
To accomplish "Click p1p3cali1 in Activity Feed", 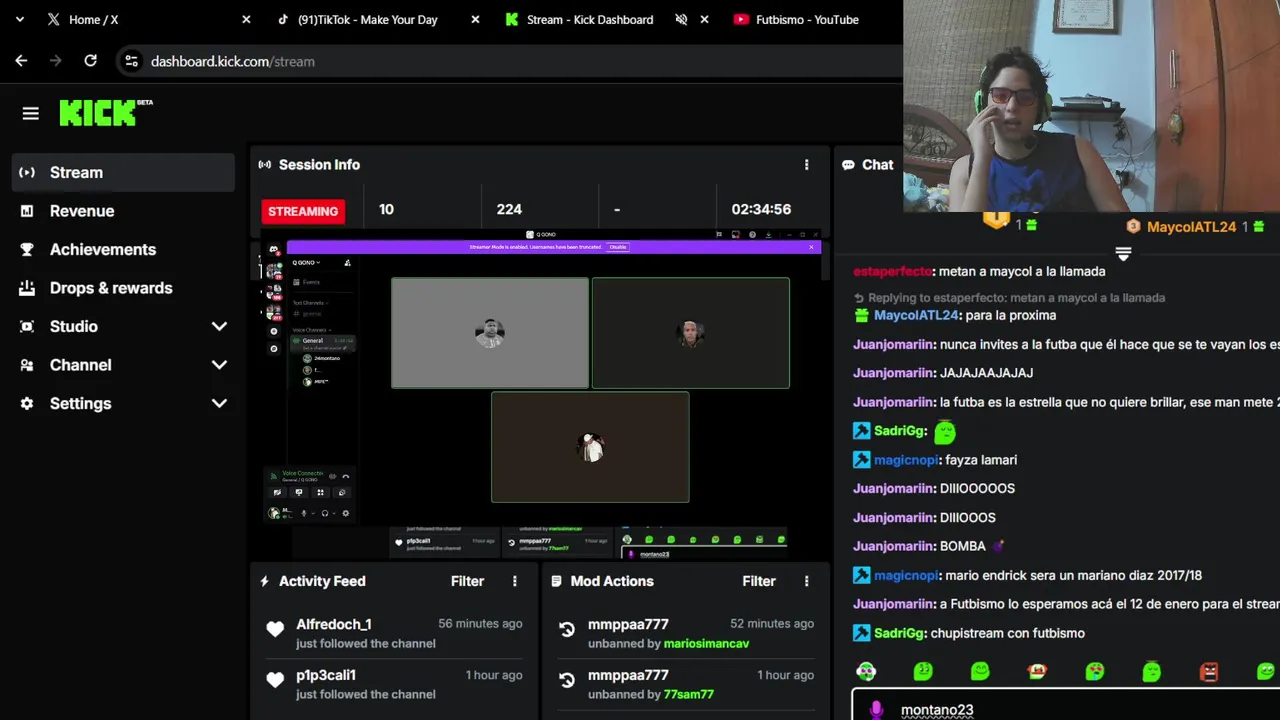I will (326, 675).
